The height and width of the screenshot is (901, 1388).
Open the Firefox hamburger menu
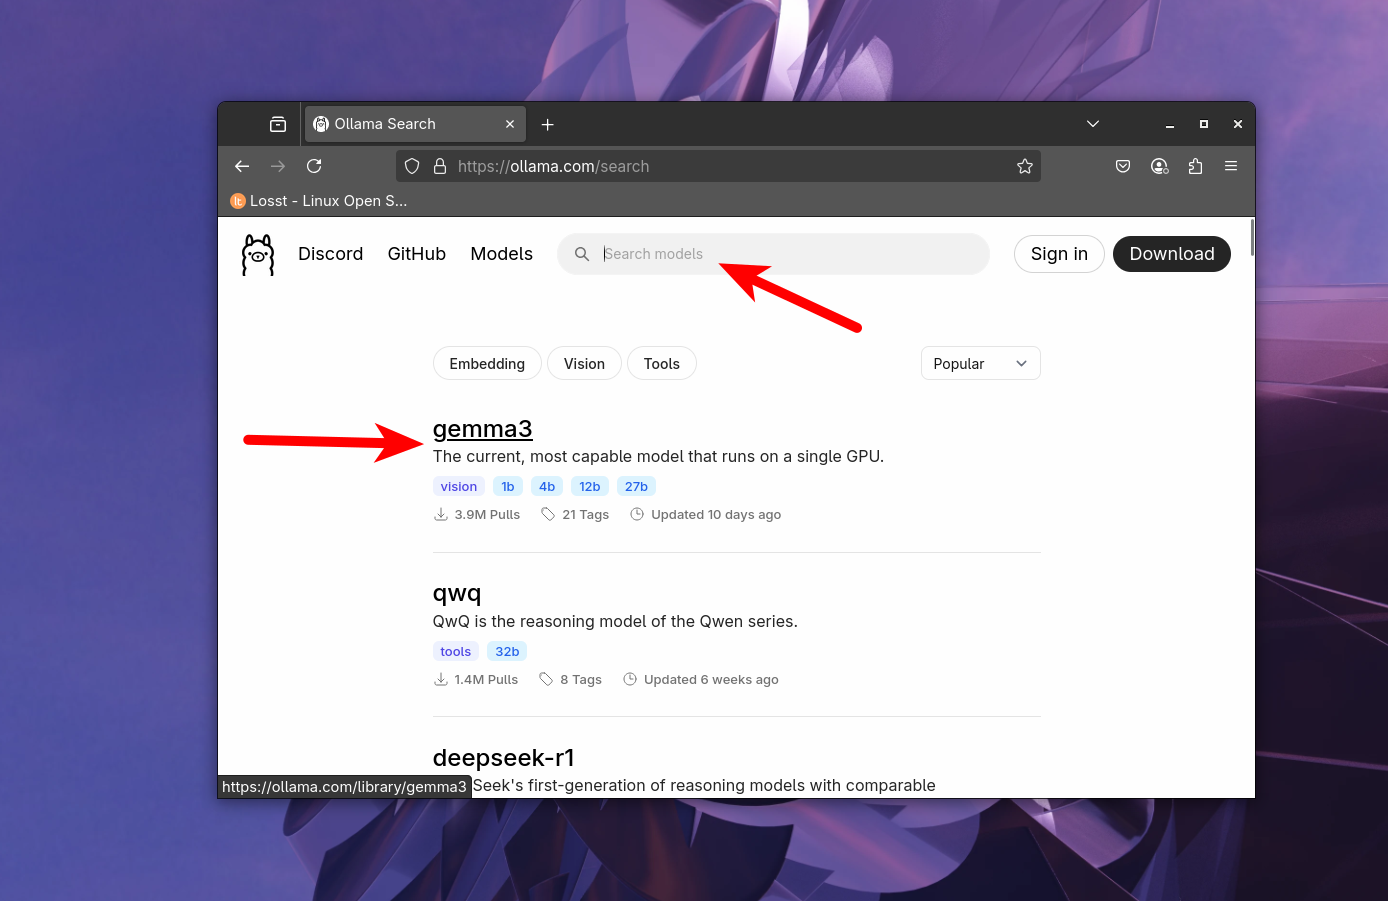1231,166
